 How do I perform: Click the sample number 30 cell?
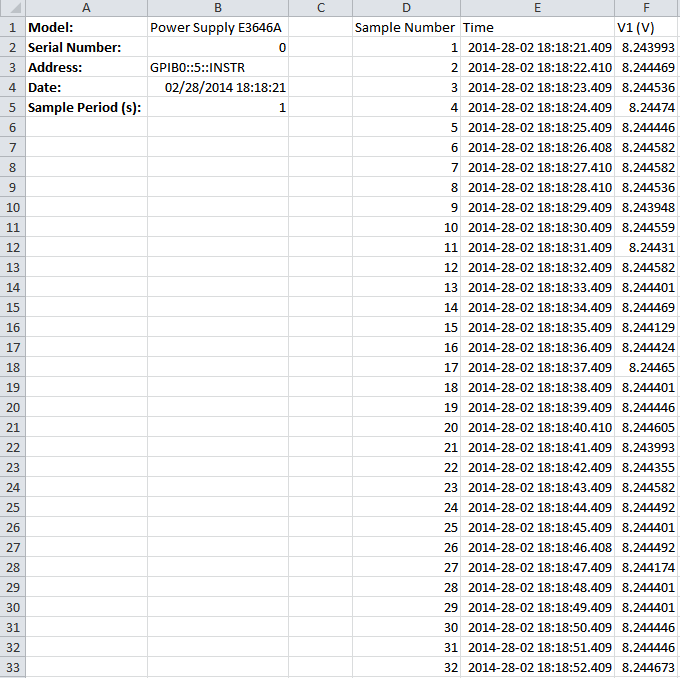(x=406, y=627)
